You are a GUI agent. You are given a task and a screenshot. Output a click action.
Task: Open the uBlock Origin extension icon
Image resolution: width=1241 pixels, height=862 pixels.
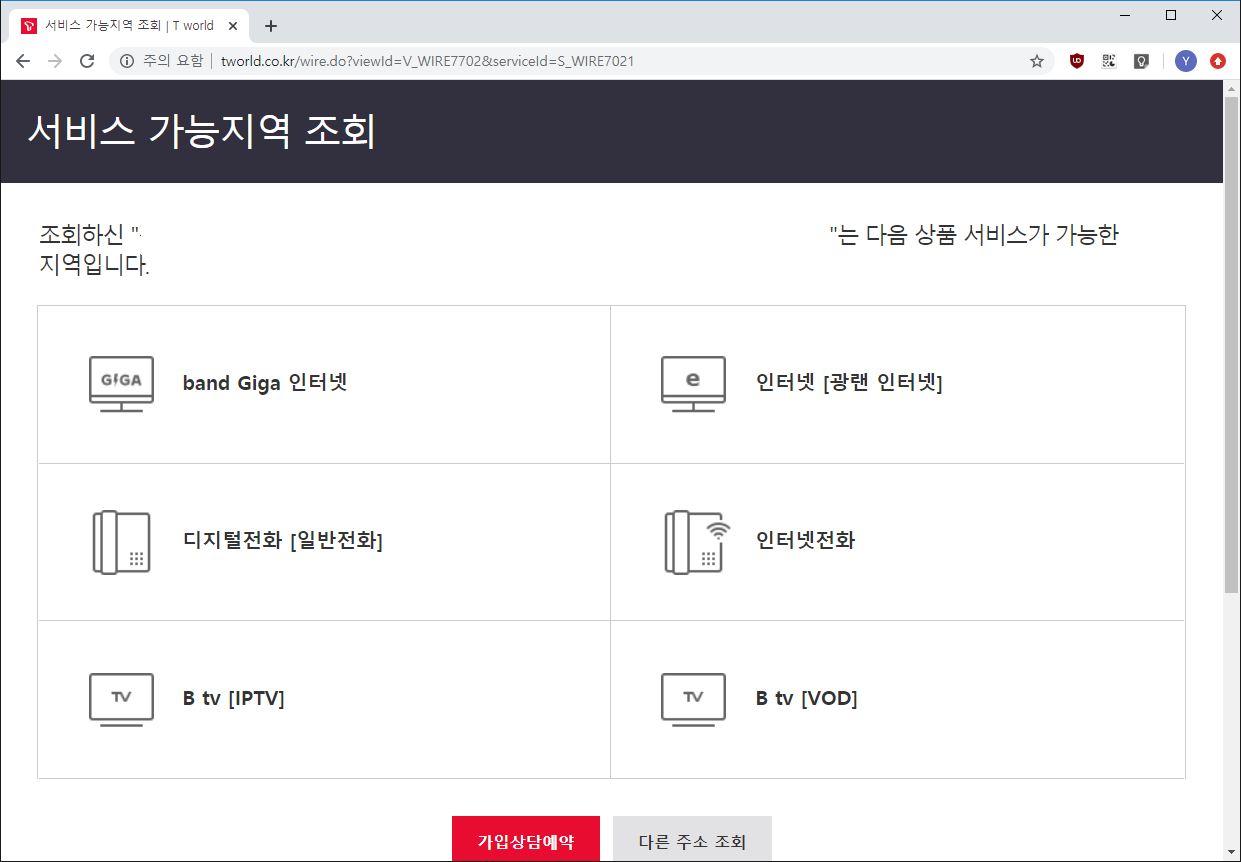point(1077,61)
